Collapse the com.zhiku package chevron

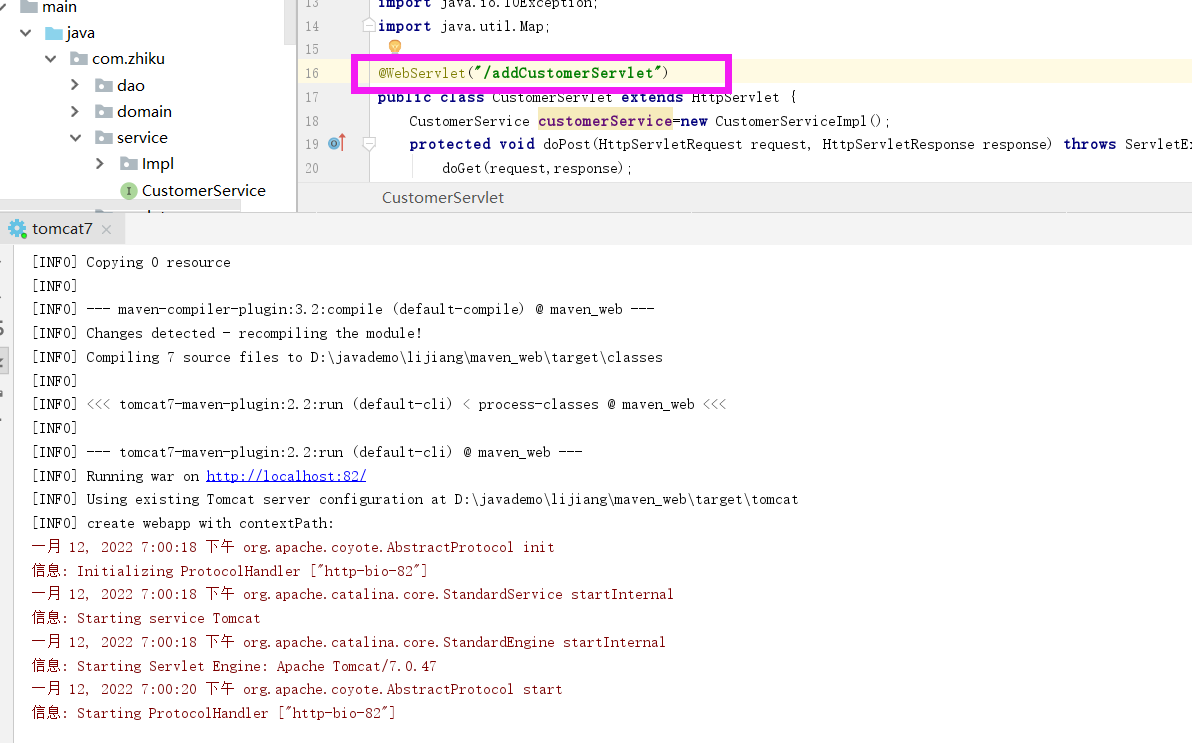point(50,59)
